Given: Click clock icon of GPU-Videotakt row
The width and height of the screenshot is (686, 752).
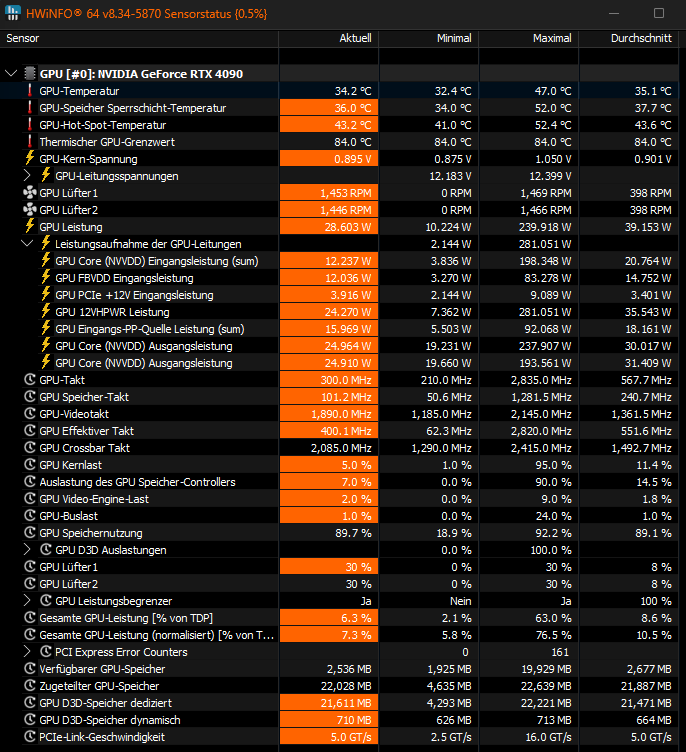Looking at the screenshot, I should point(30,414).
